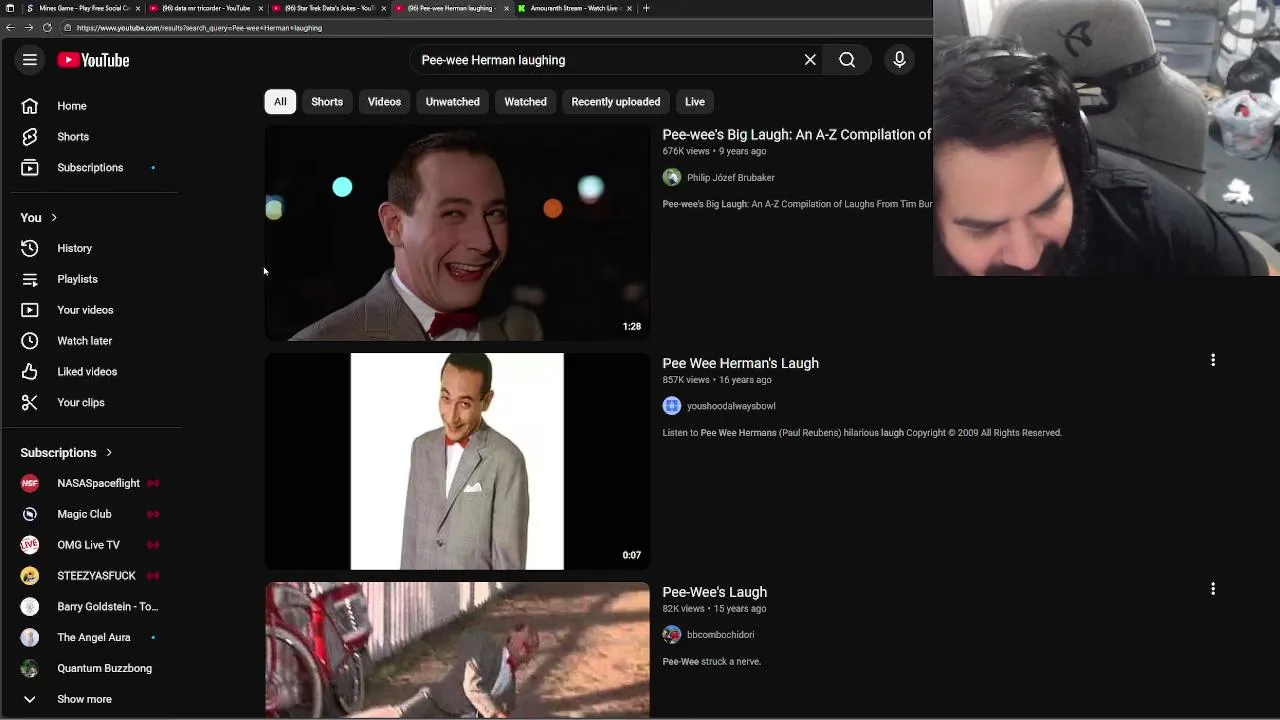The width and height of the screenshot is (1280, 720).
Task: Close the Pee-wee Herman laughing browser tab
Action: click(506, 8)
